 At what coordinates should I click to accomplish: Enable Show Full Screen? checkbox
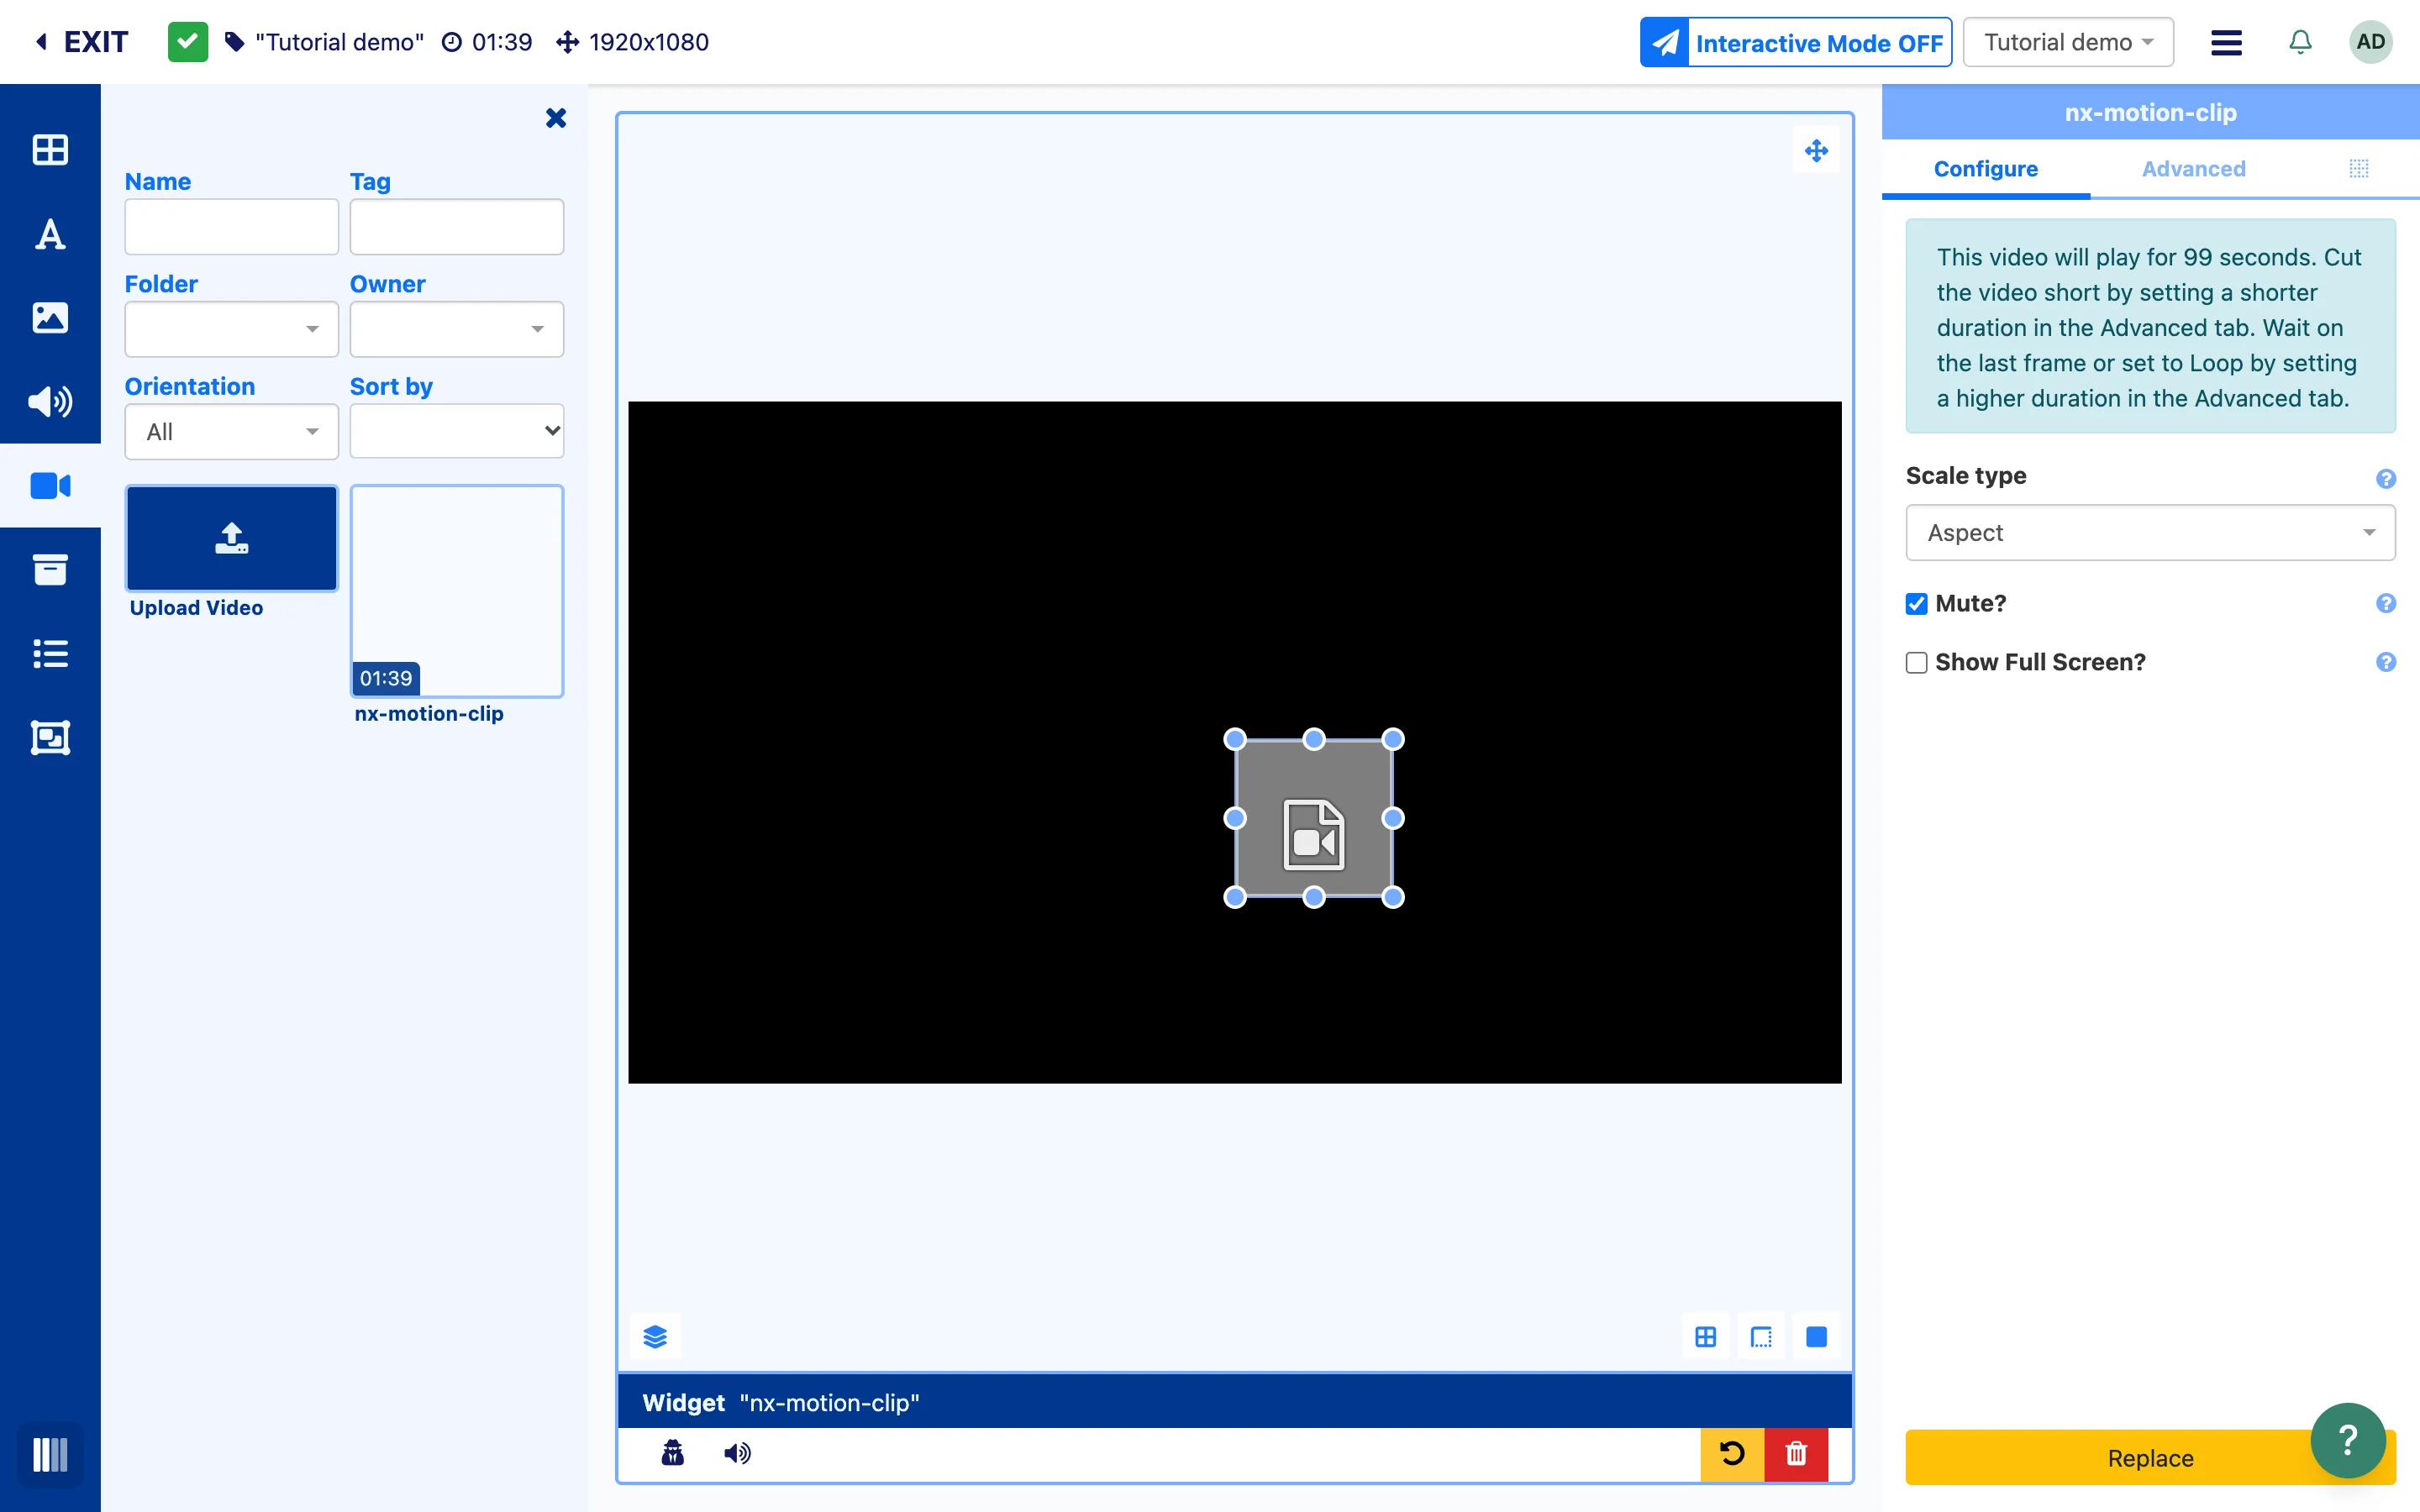pyautogui.click(x=1916, y=663)
